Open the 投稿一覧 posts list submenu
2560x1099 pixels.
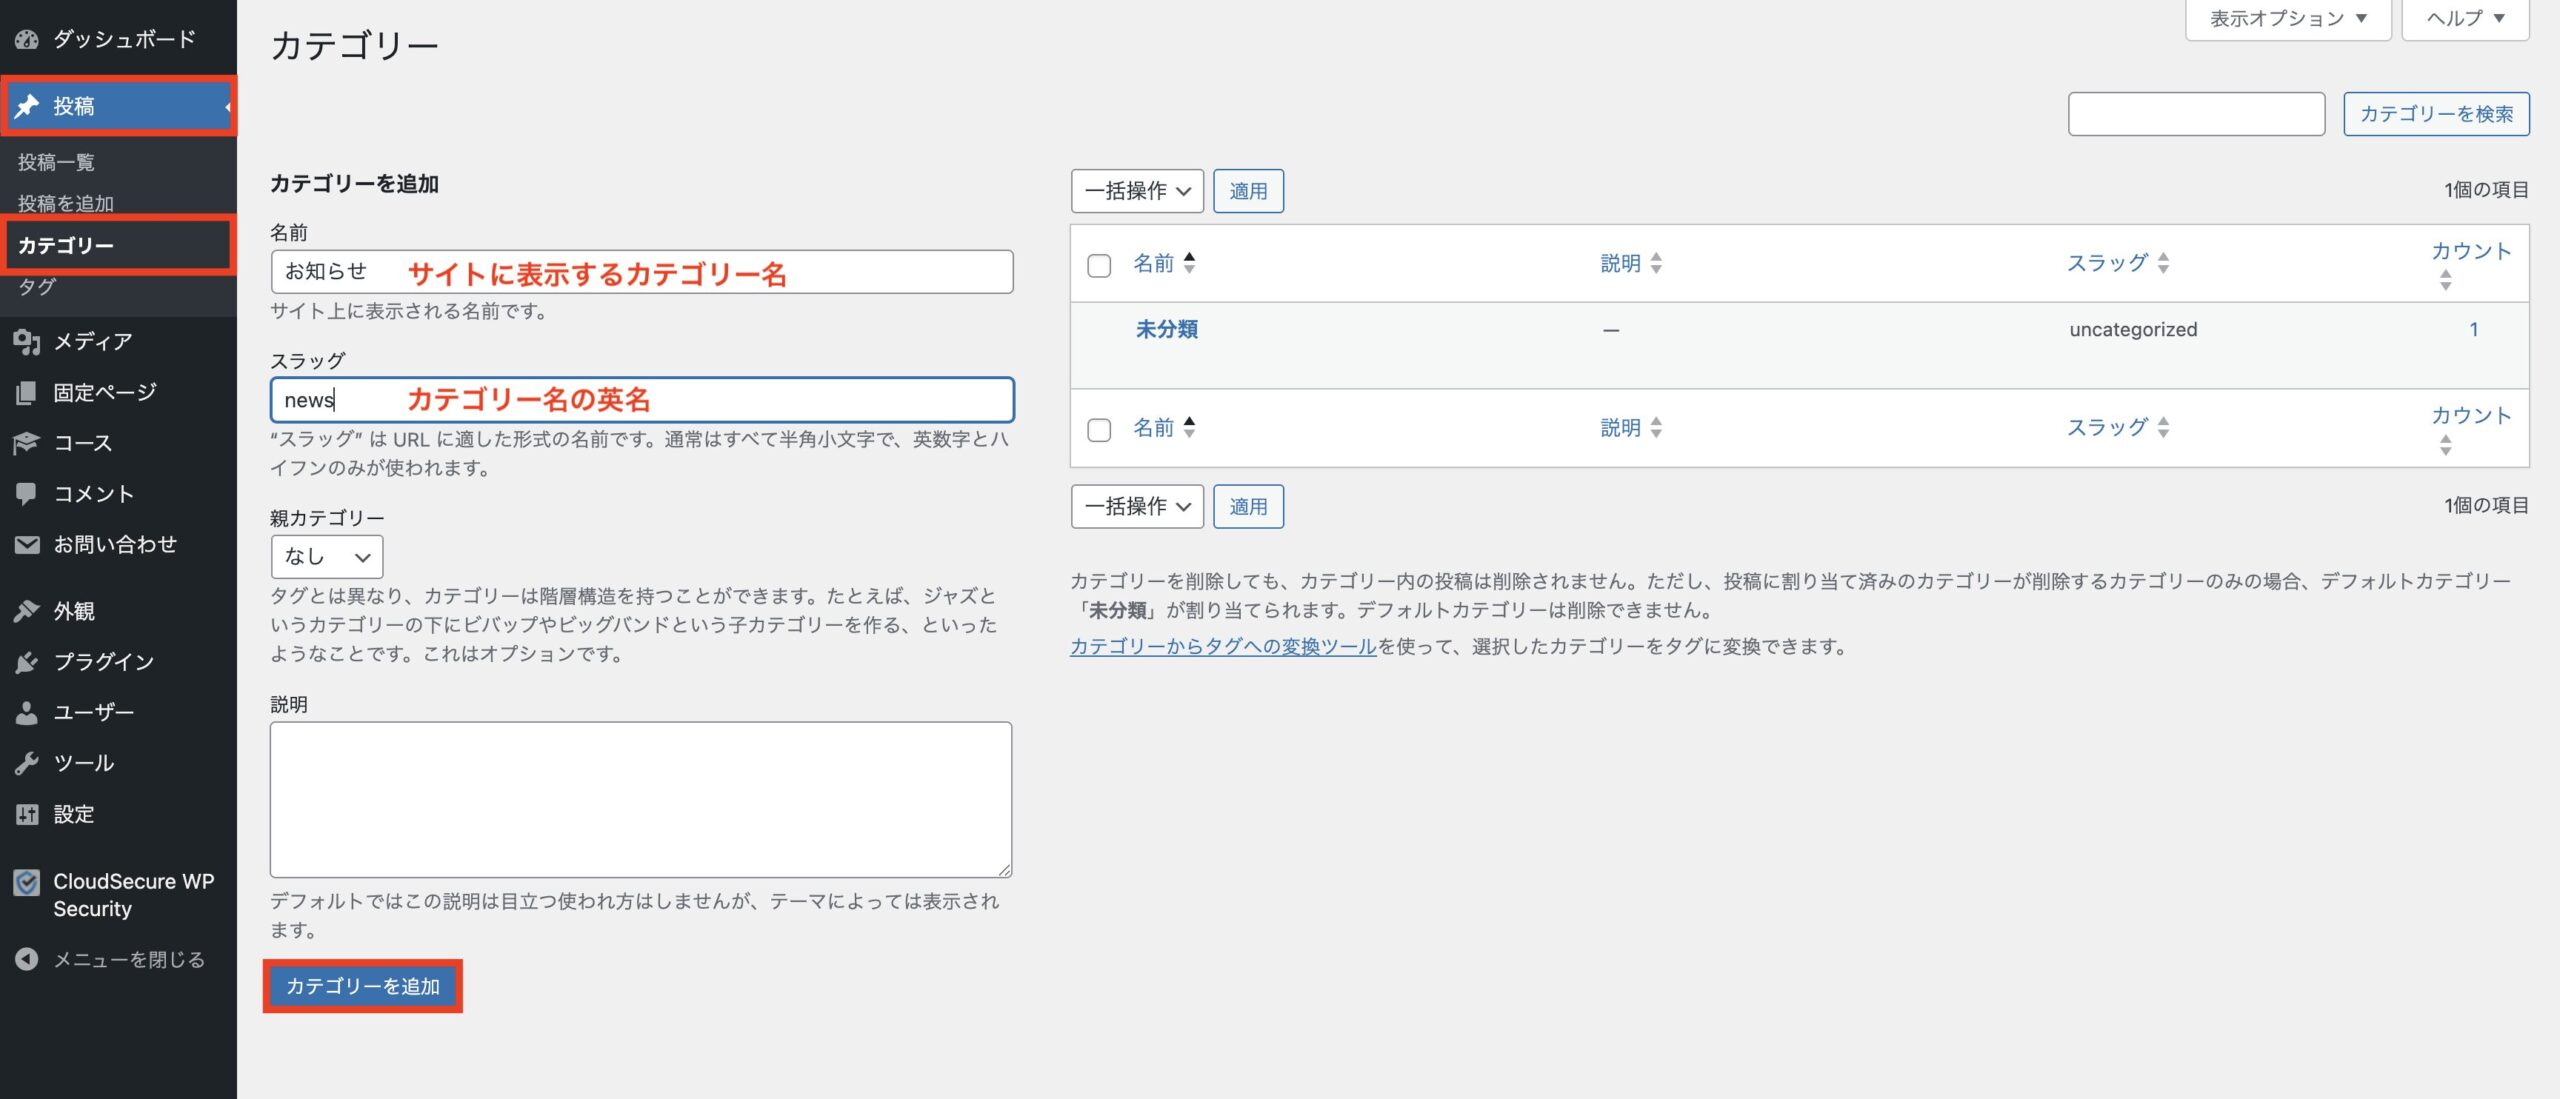(56, 162)
